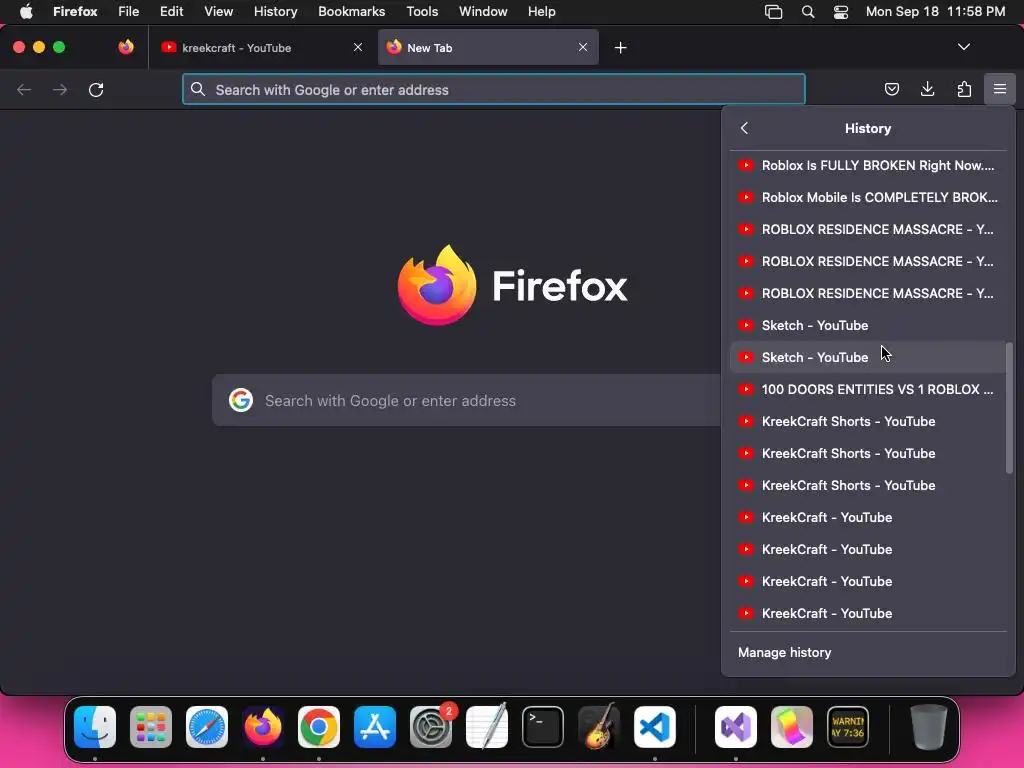Open the Extensions puzzle icon
This screenshot has width=1024, height=768.
pyautogui.click(x=964, y=89)
